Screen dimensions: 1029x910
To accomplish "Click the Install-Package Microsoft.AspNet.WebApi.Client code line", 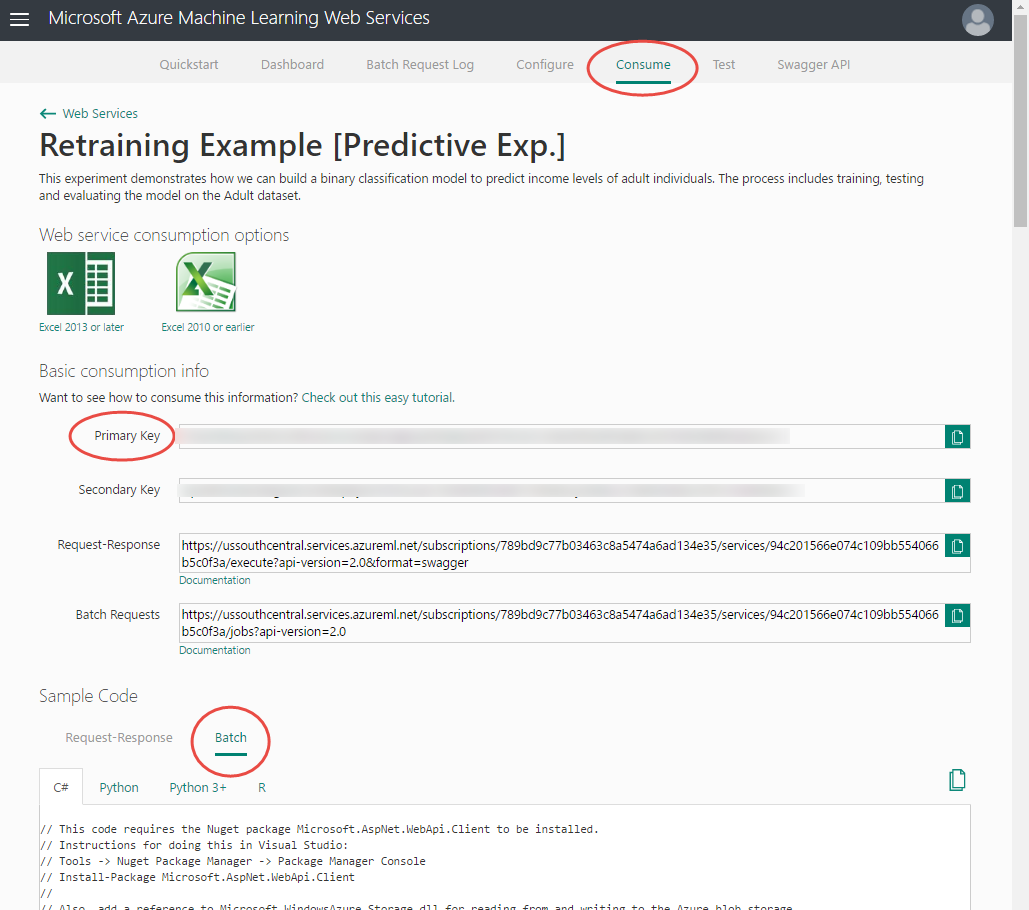I will pyautogui.click(x=198, y=877).
